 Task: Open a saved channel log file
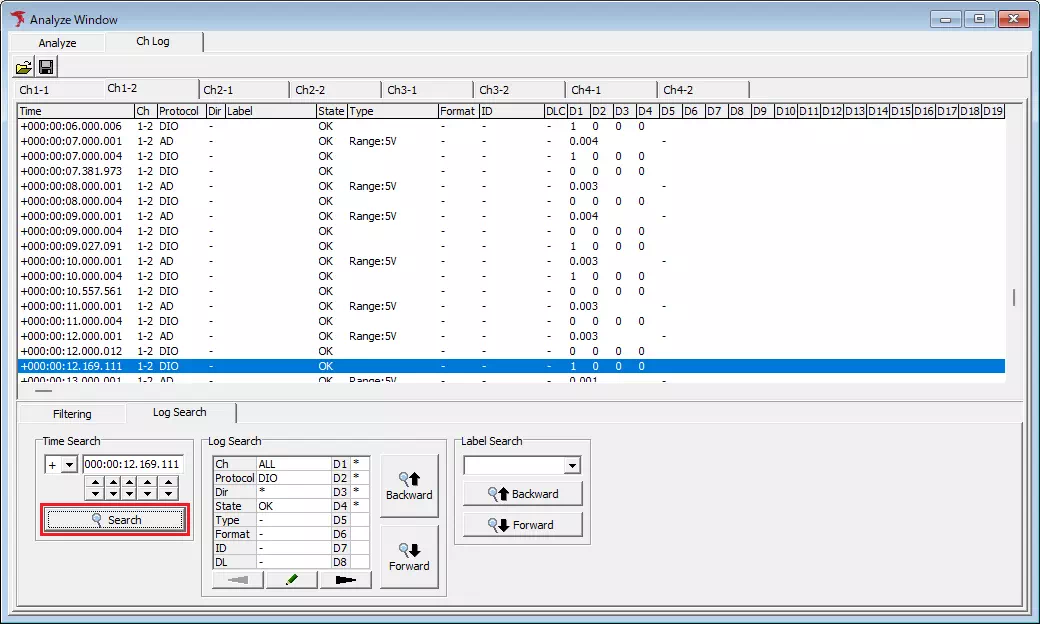pos(24,66)
